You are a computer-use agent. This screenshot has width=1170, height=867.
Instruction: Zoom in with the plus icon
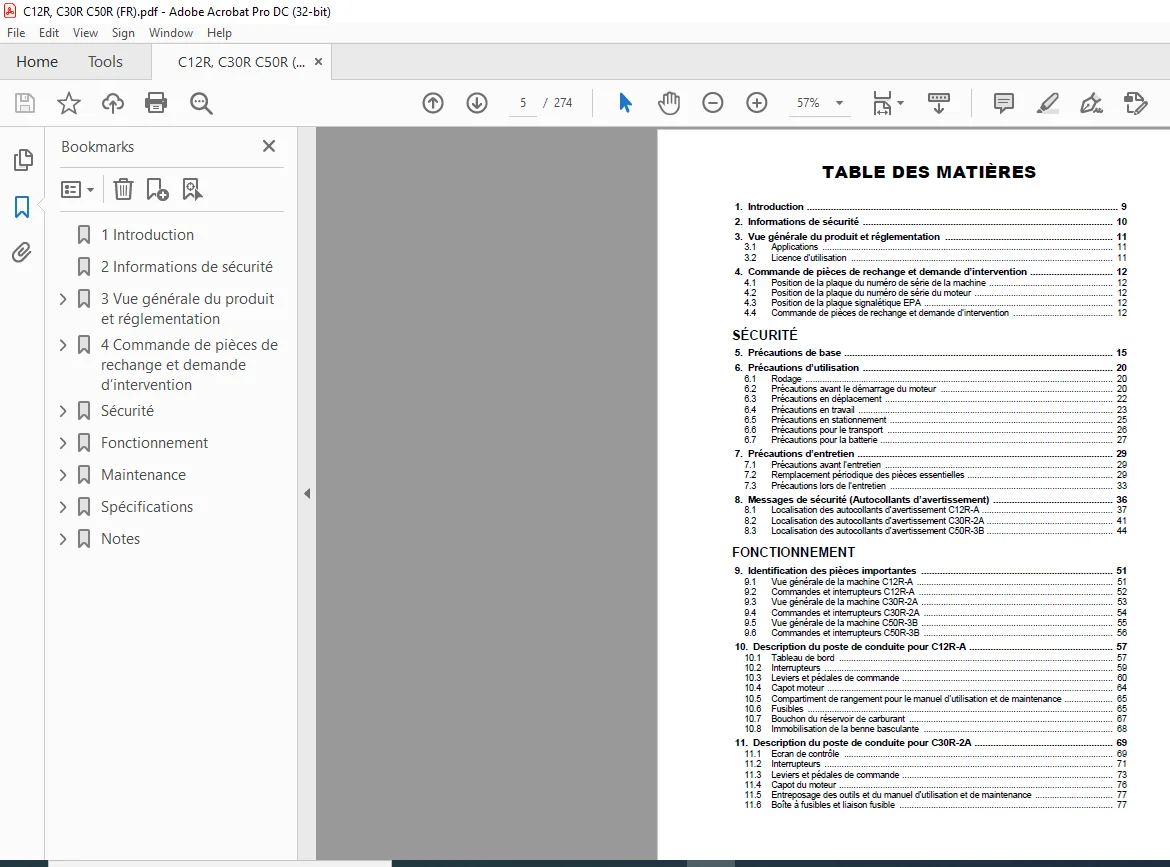tap(757, 103)
